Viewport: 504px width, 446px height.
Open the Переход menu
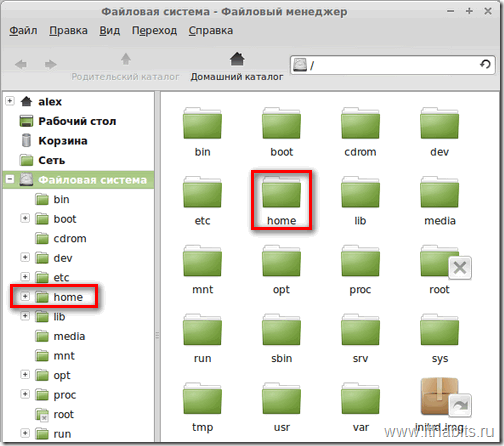click(154, 31)
